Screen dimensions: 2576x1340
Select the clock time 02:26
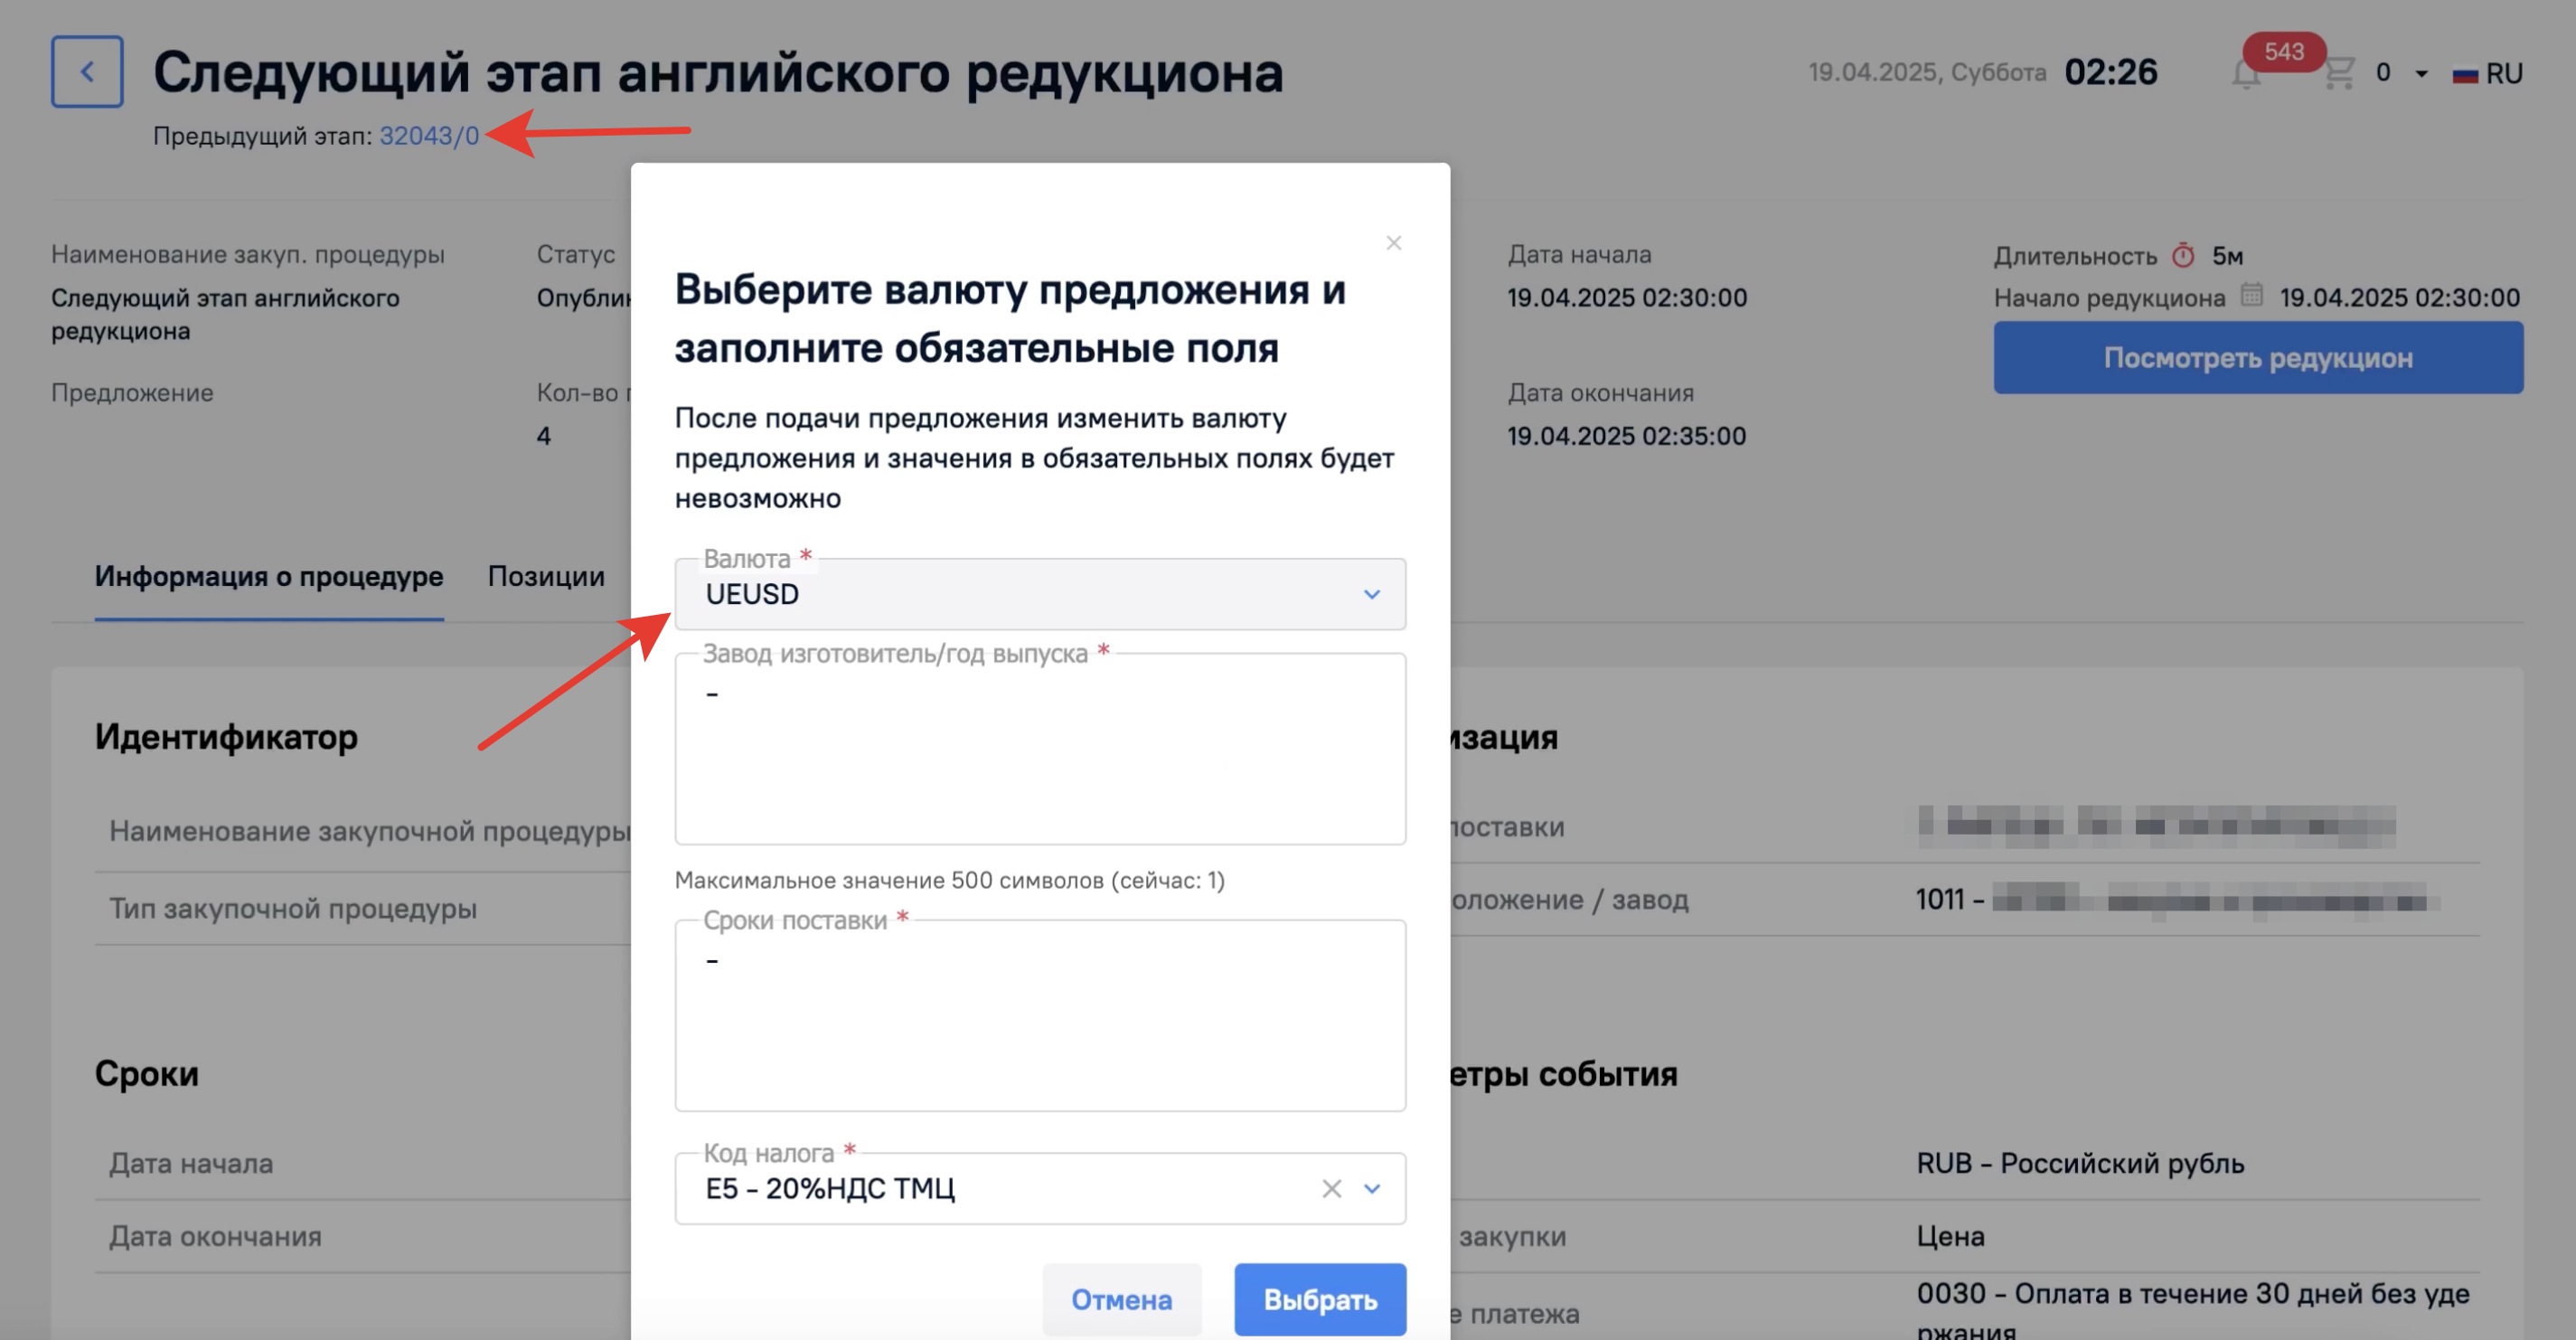click(x=2111, y=72)
